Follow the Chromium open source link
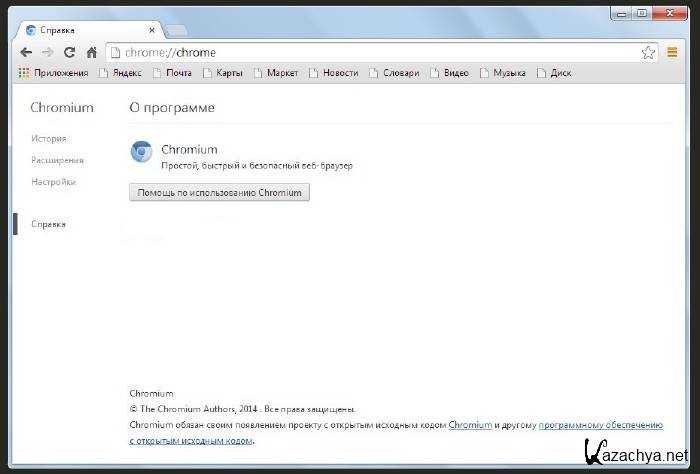 click(x=470, y=425)
